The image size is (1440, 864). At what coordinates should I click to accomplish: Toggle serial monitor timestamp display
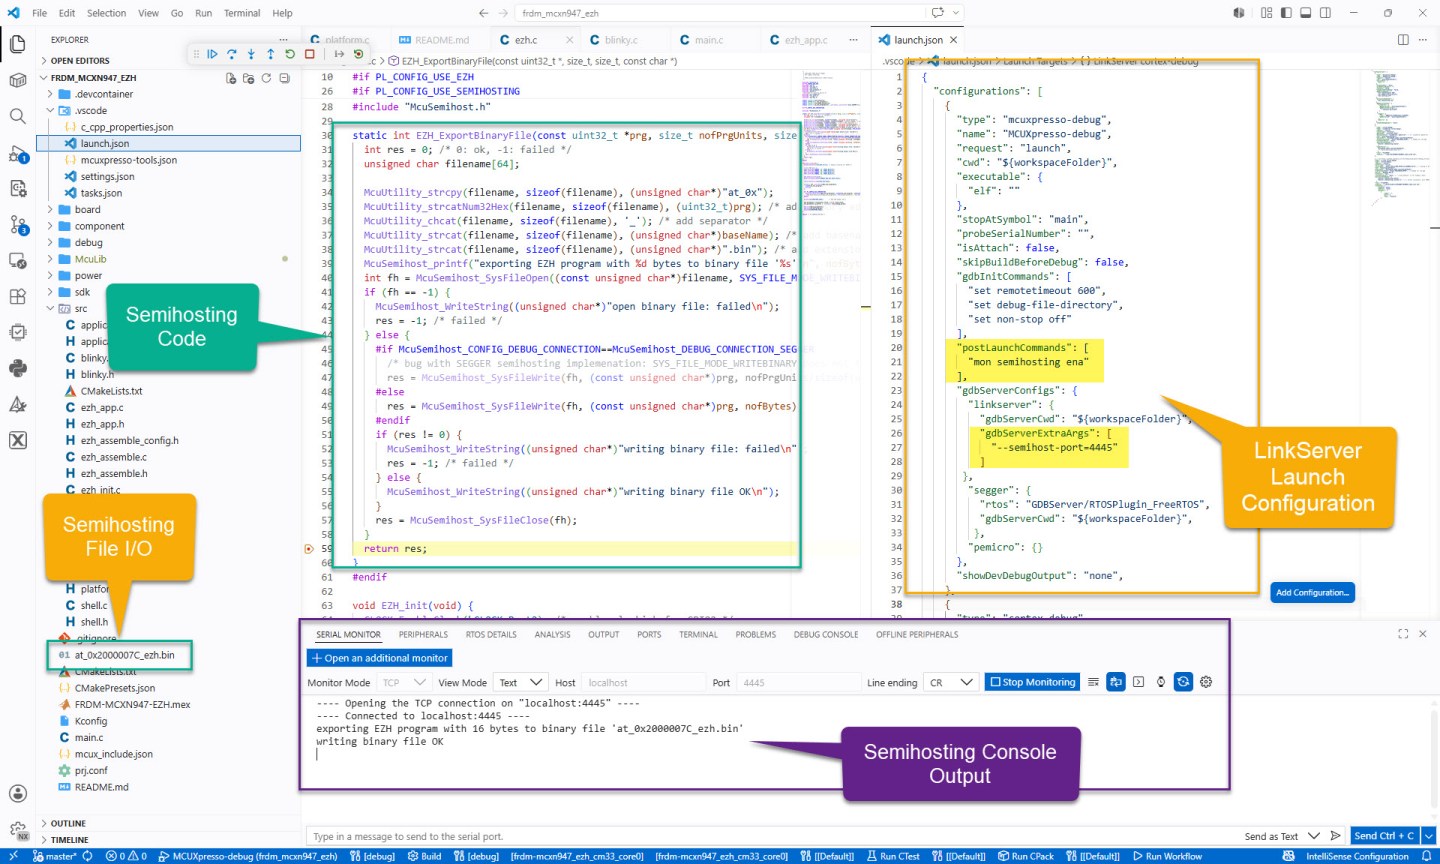[x=1161, y=682]
